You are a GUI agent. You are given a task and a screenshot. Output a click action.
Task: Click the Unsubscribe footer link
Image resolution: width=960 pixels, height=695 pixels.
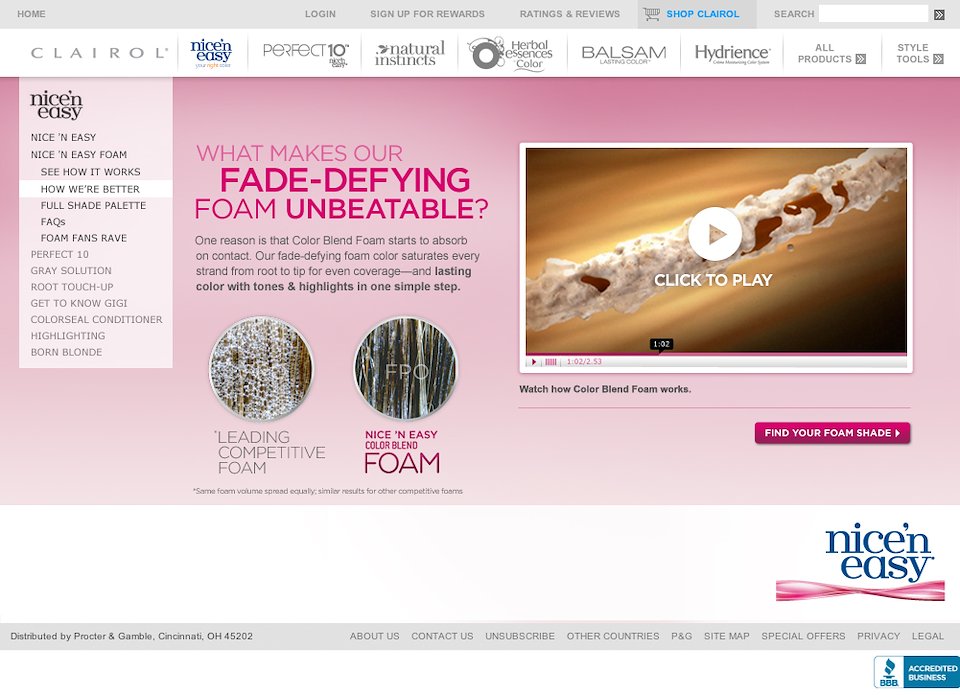click(x=520, y=636)
